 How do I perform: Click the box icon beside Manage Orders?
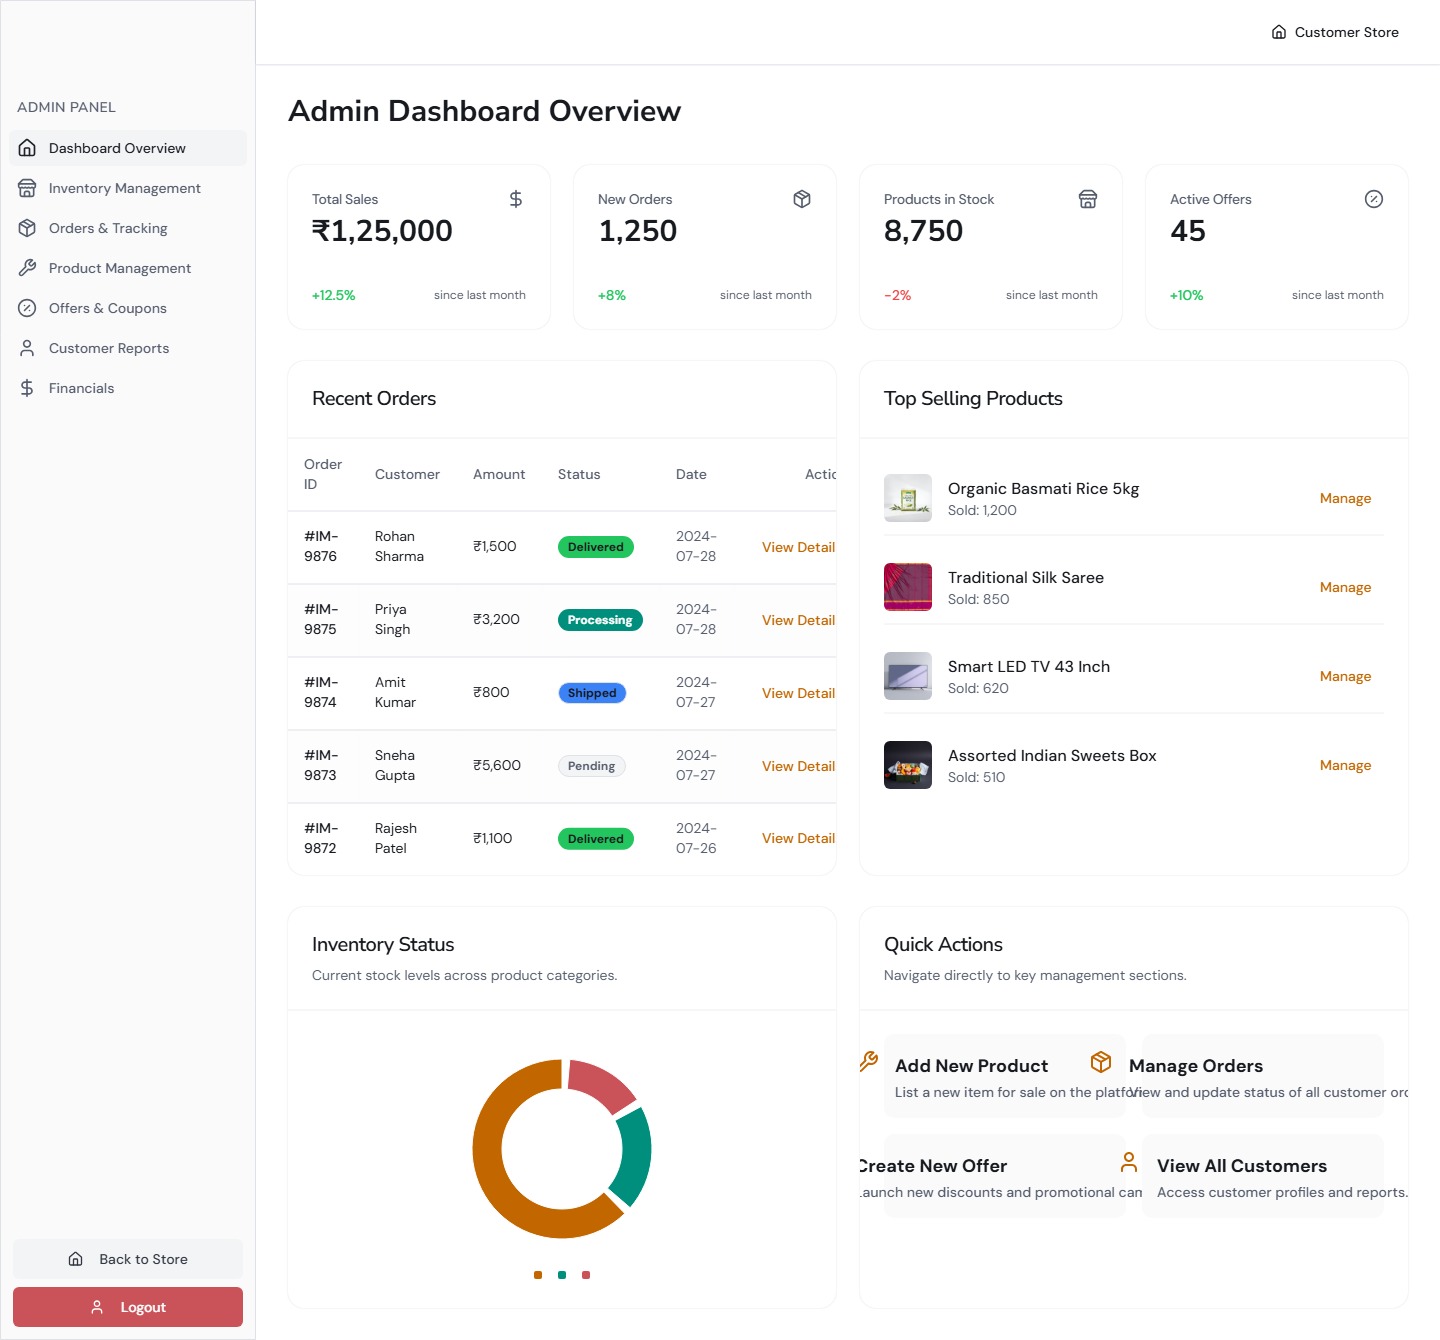coord(1101,1061)
